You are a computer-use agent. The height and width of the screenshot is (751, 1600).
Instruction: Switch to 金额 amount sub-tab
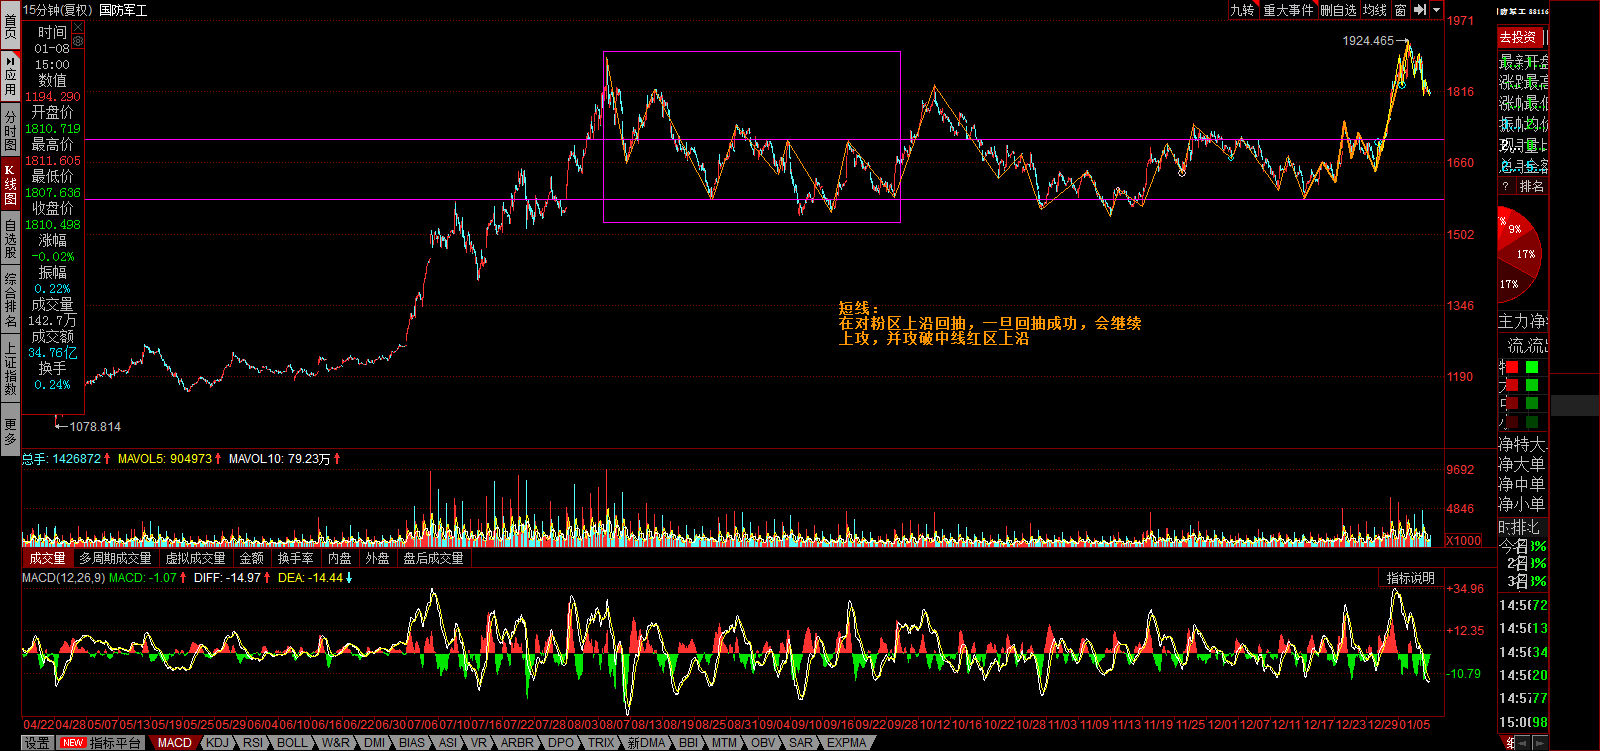[252, 558]
